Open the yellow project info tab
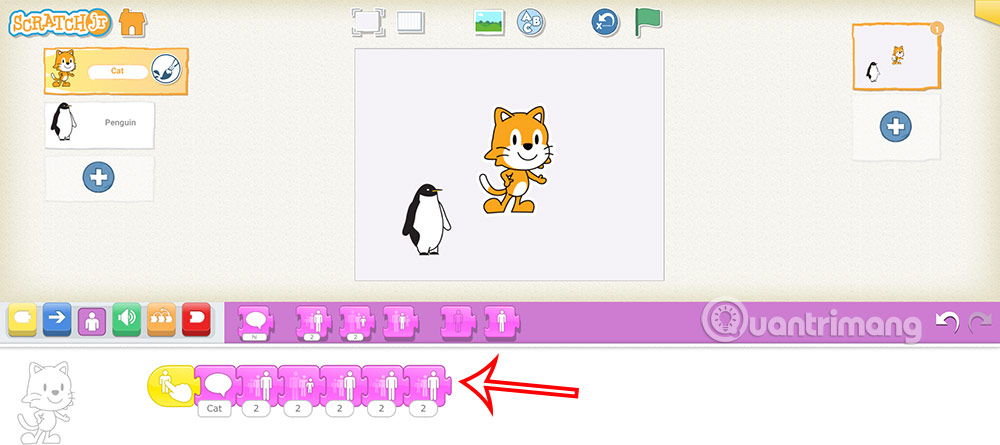This screenshot has height=445, width=1000. (987, 11)
